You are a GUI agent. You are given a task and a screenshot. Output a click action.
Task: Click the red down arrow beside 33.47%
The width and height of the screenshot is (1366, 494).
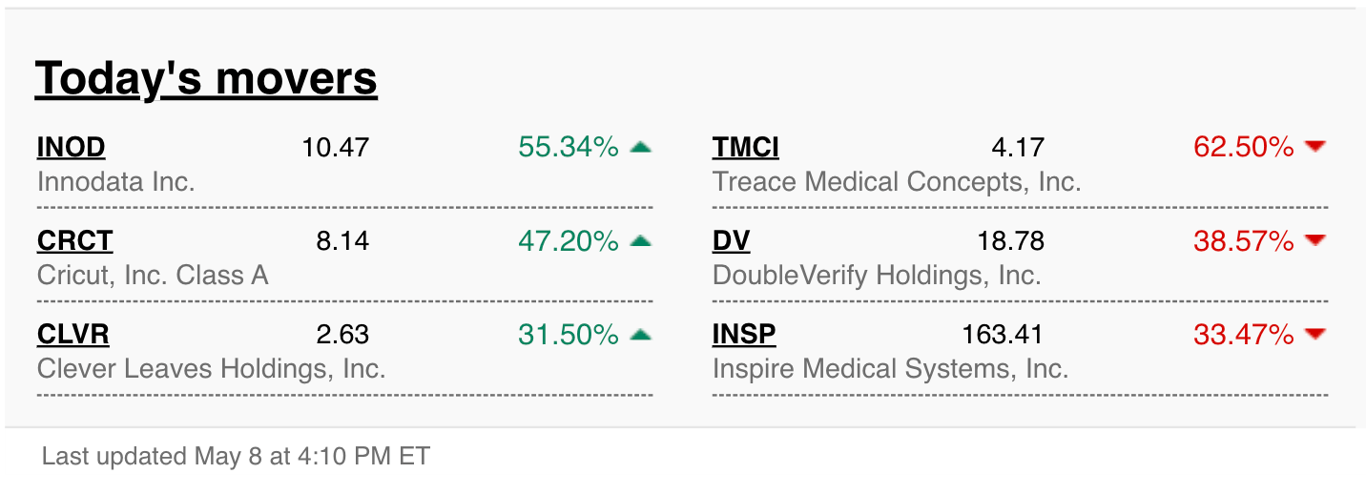[1316, 333]
